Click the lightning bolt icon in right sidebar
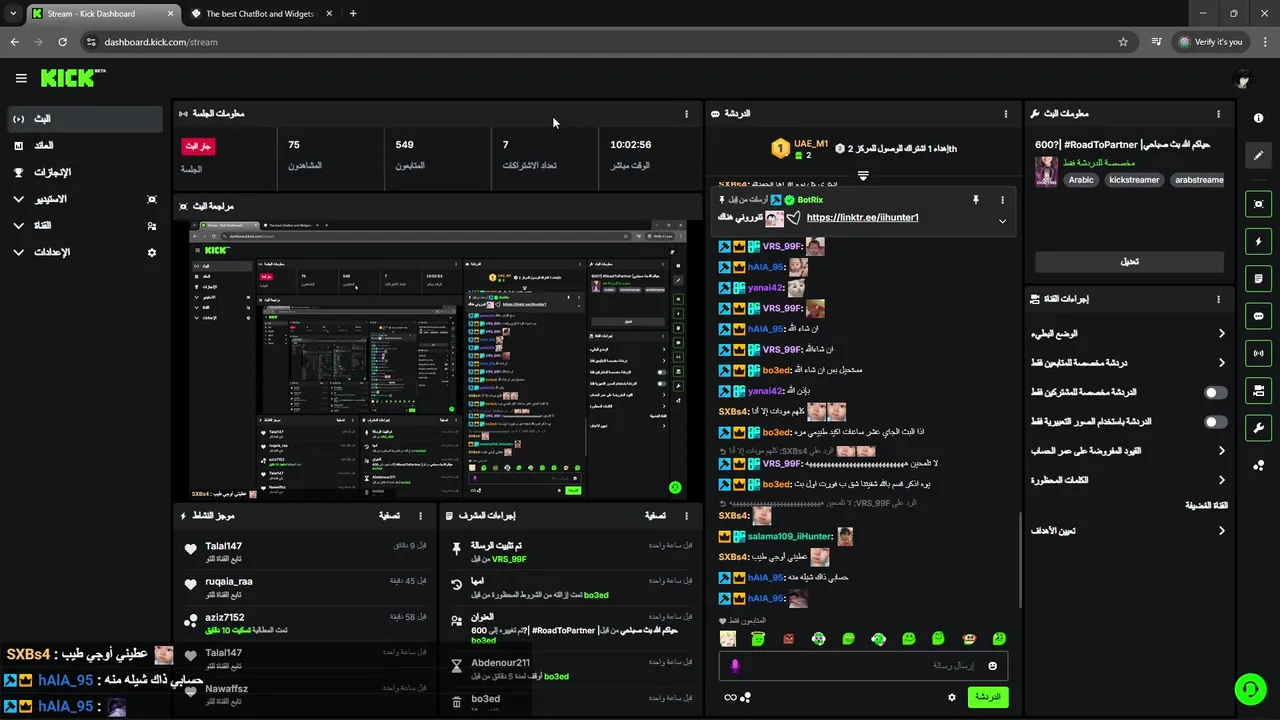The image size is (1280, 720). click(x=1258, y=241)
